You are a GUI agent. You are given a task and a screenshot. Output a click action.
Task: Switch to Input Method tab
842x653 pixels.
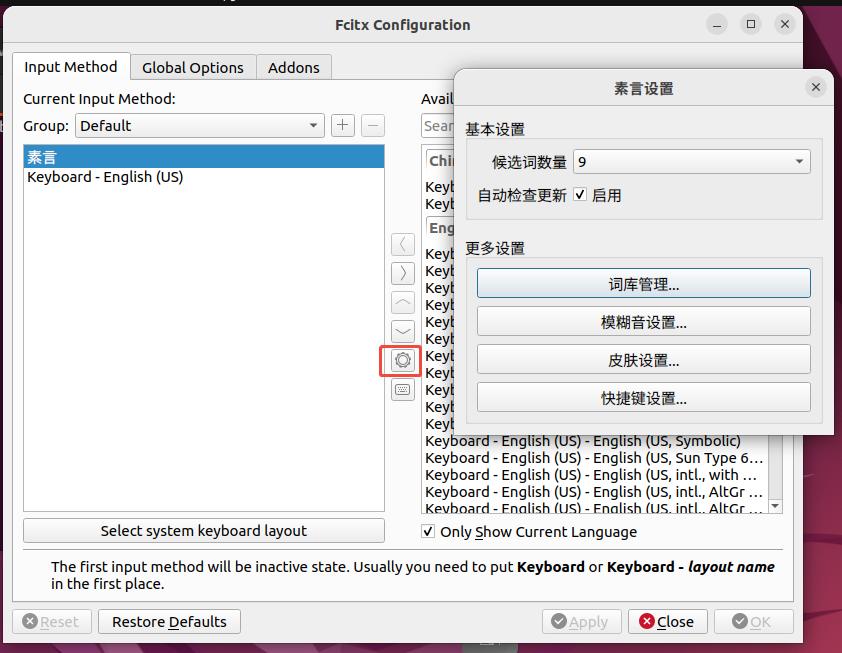click(71, 67)
